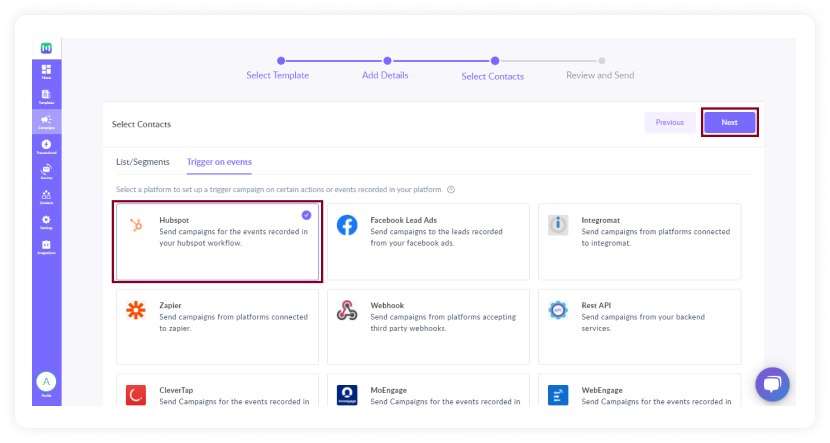Click the Select Template progress dot

pyautogui.click(x=281, y=61)
